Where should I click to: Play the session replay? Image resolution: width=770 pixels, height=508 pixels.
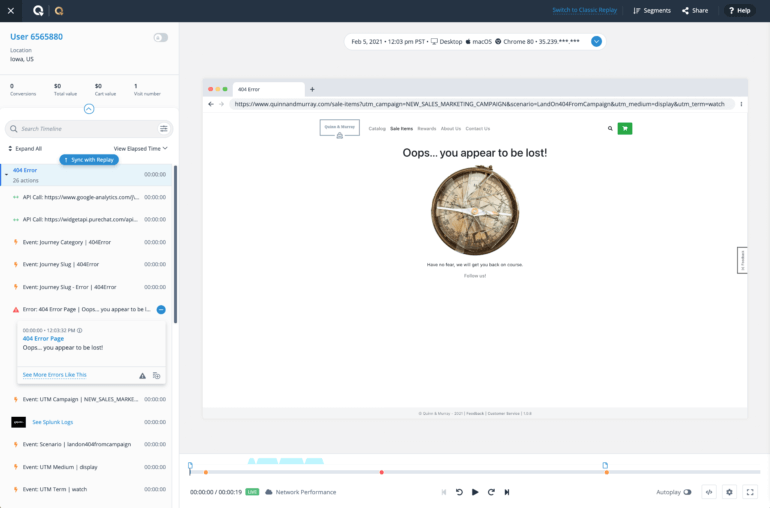click(x=475, y=492)
